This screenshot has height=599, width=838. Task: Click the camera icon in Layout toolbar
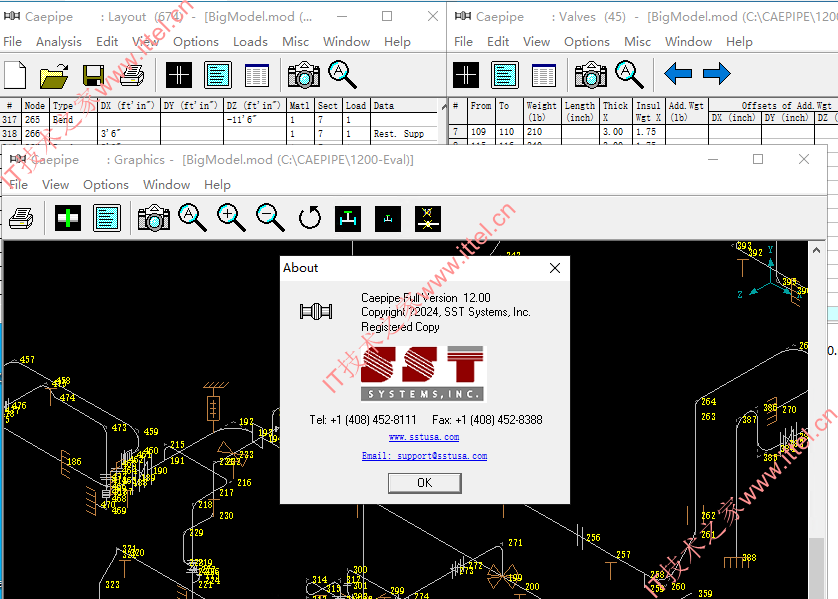click(304, 75)
